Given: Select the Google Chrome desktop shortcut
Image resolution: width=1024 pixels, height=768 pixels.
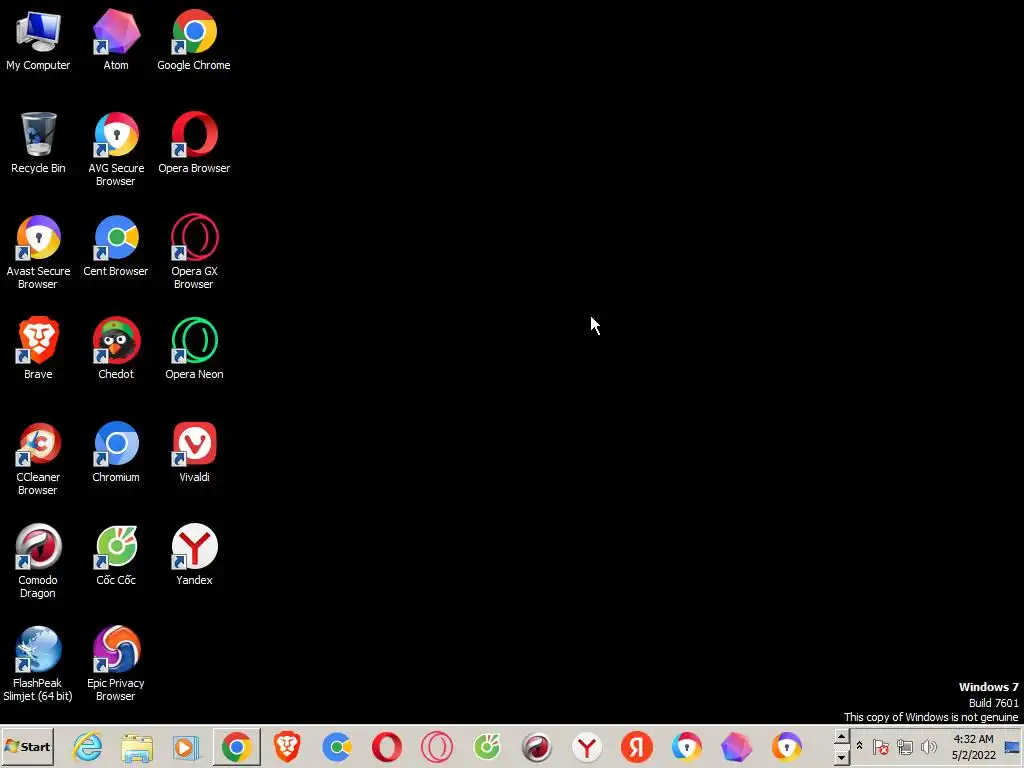Looking at the screenshot, I should tap(194, 40).
